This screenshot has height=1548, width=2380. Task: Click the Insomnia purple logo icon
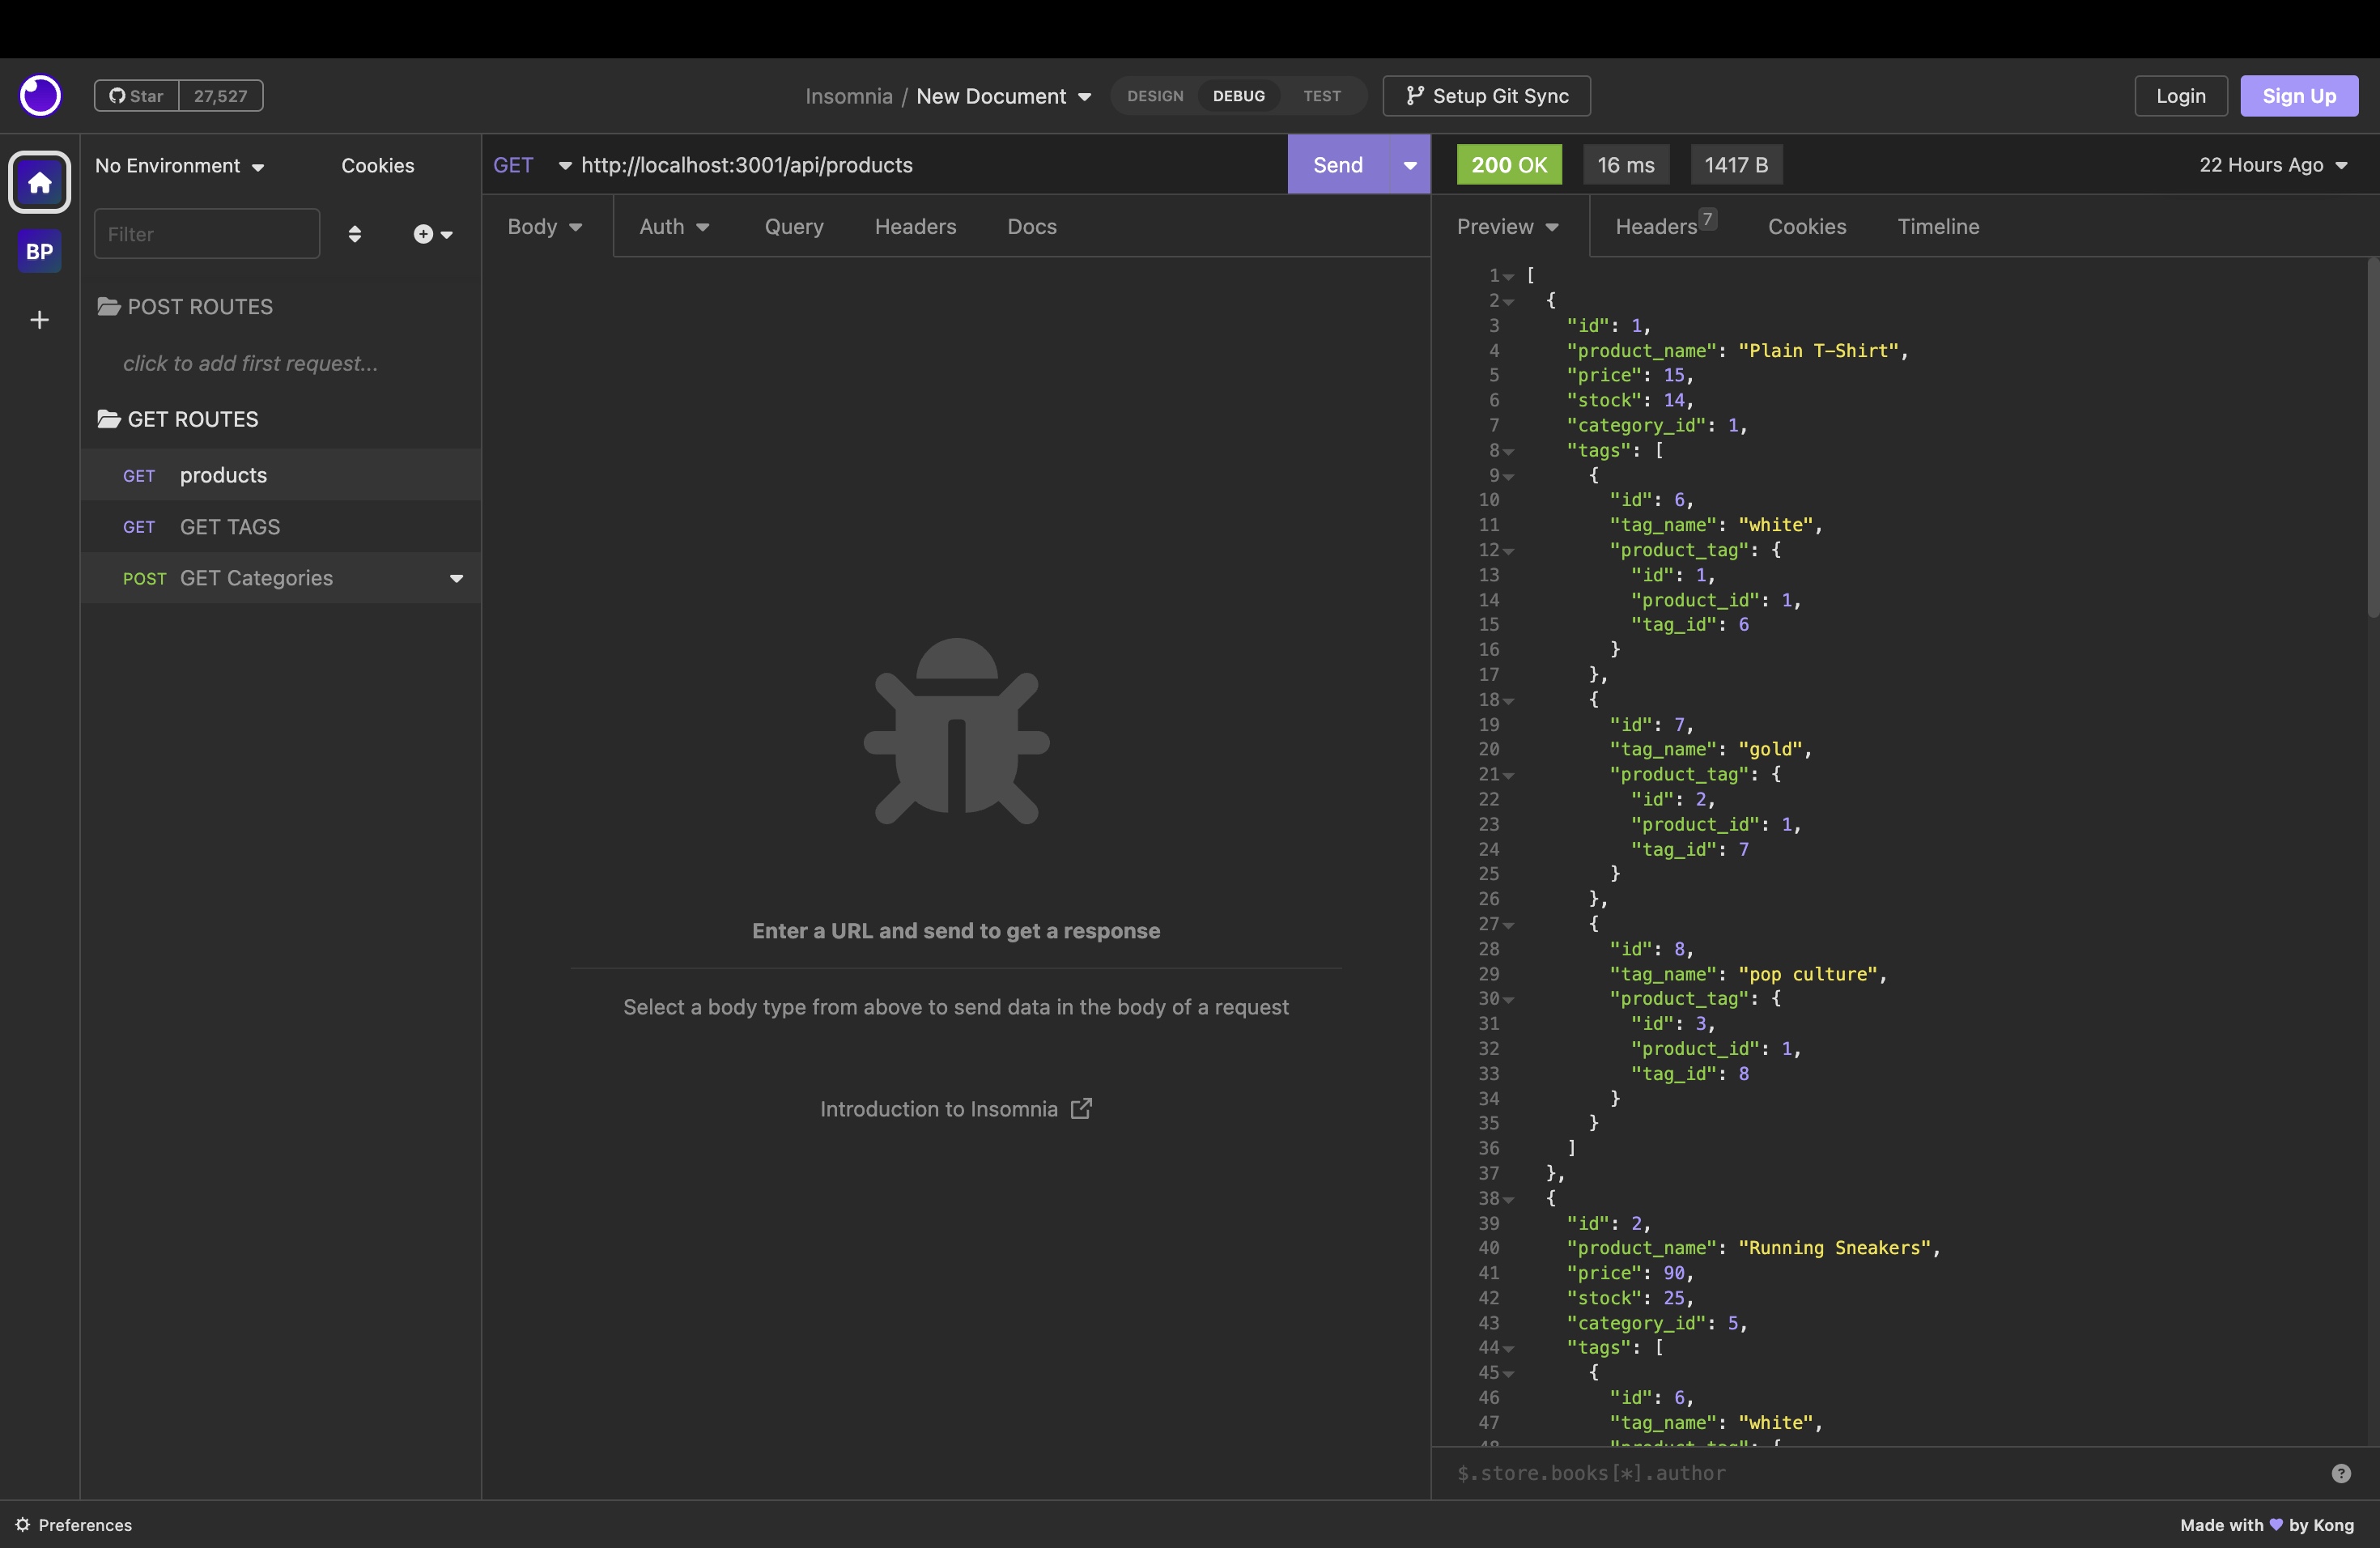[40, 96]
